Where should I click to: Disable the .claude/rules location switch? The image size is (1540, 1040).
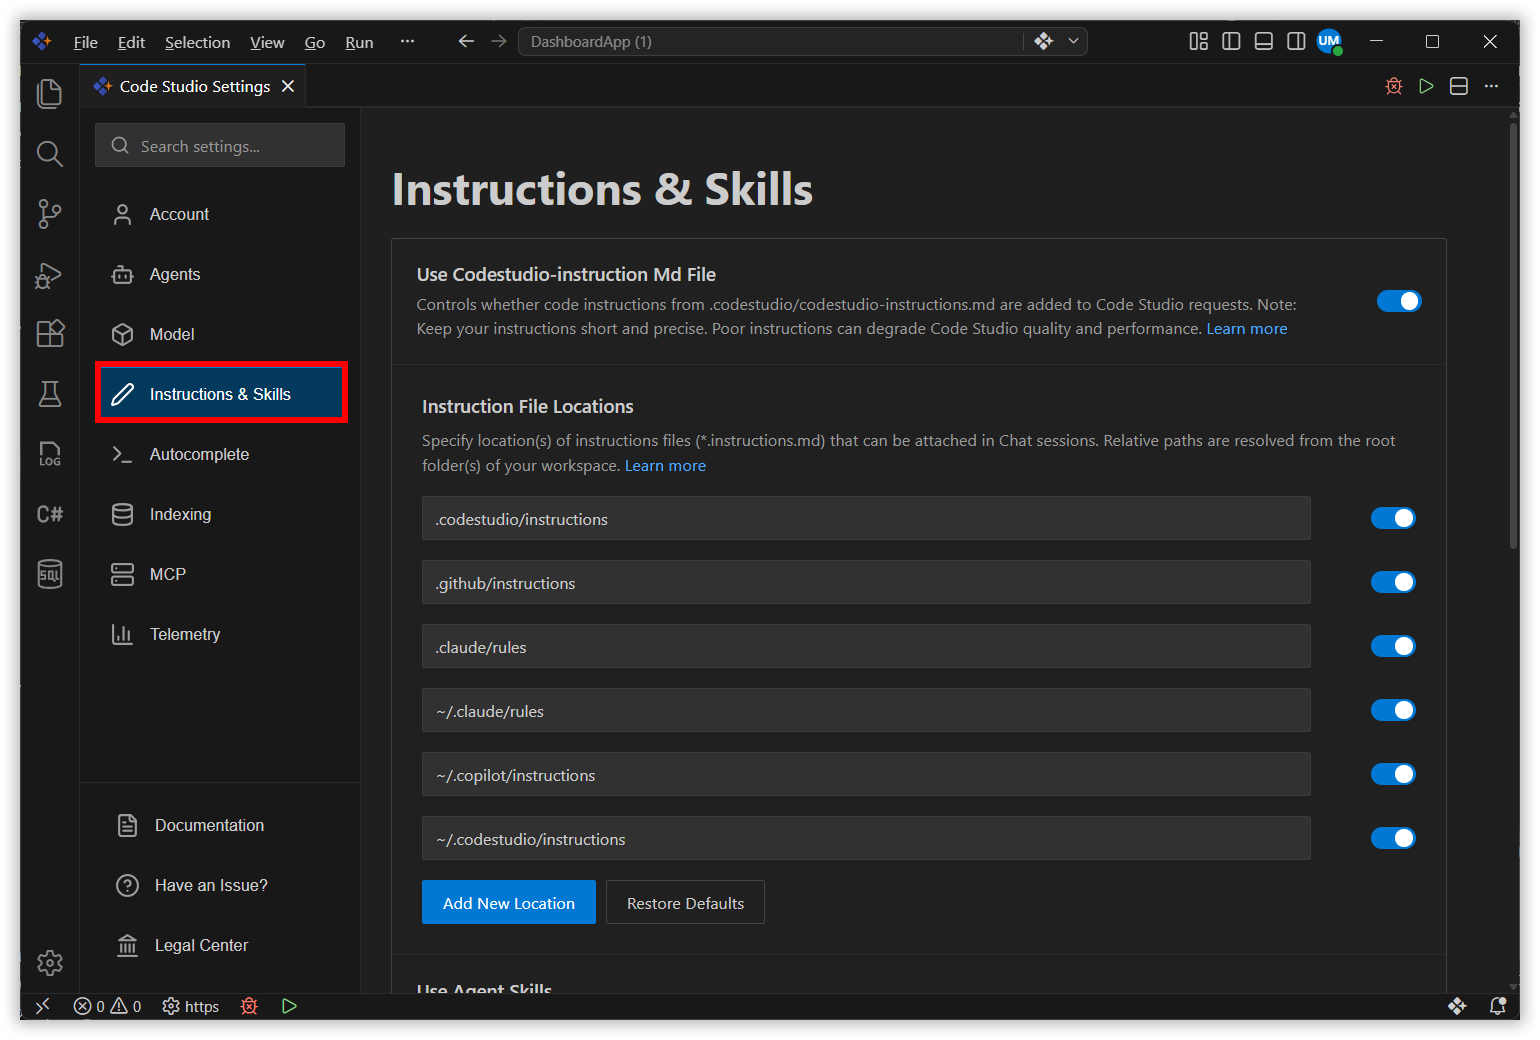coord(1393,646)
